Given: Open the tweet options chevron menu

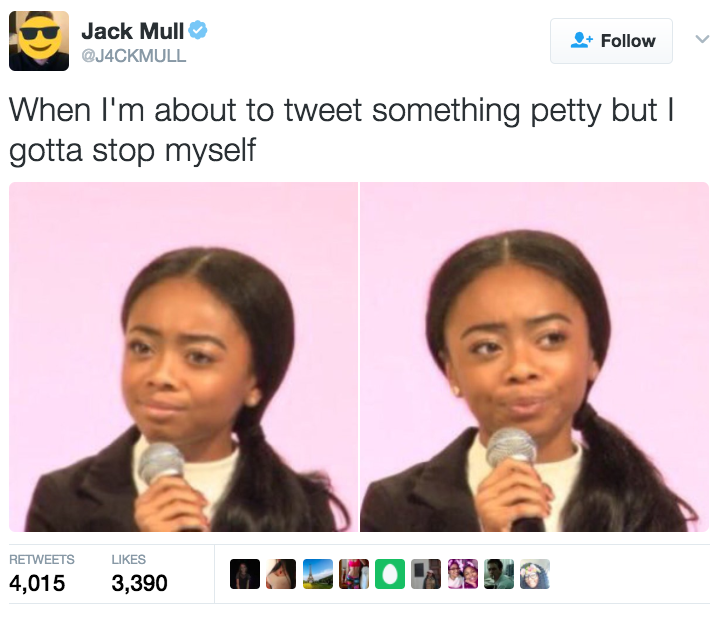Looking at the screenshot, I should [702, 39].
